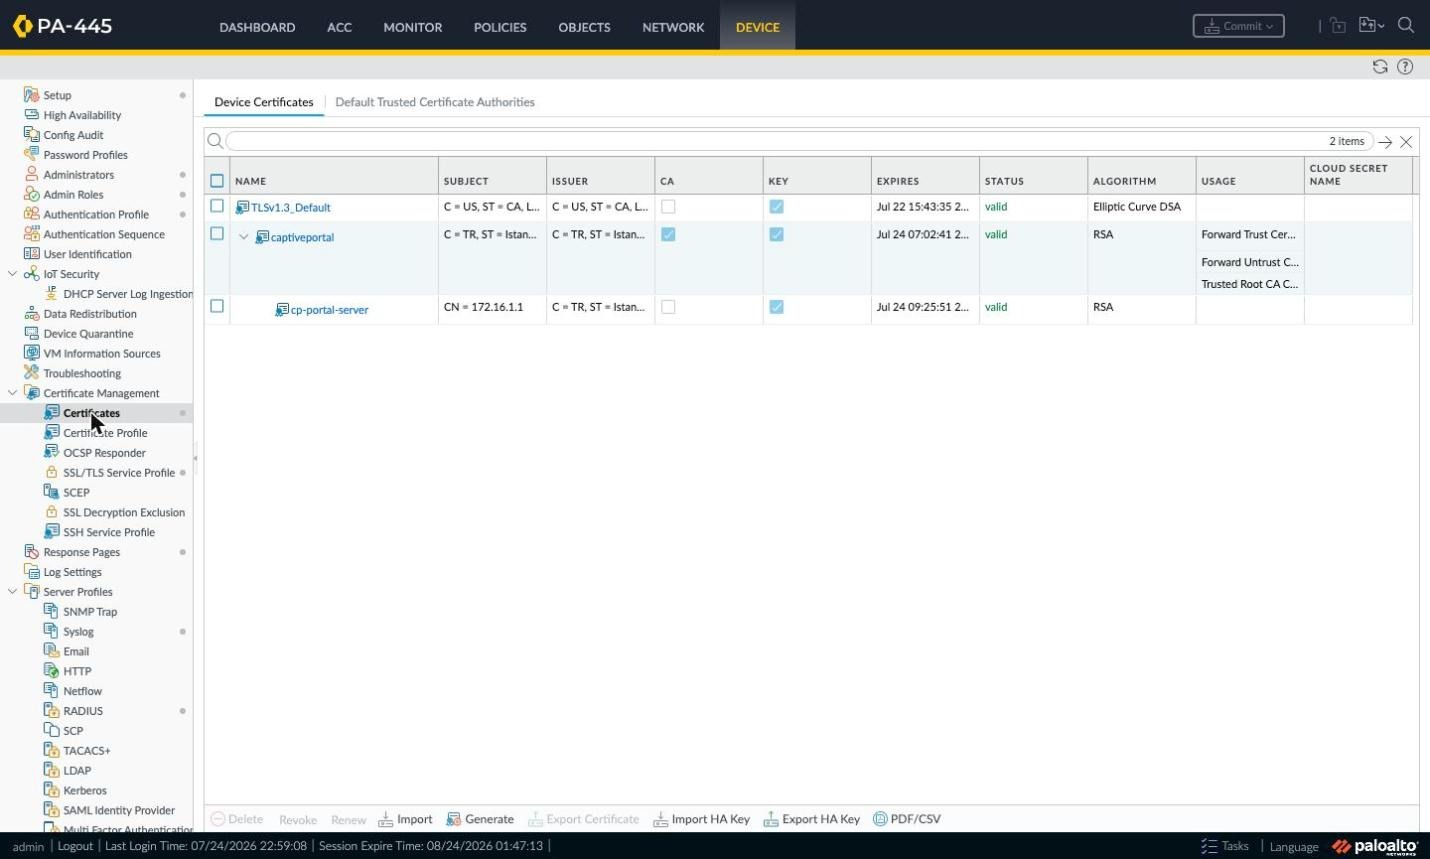This screenshot has width=1430, height=859.
Task: Click the Authentication Profile icon
Action: coord(31,214)
